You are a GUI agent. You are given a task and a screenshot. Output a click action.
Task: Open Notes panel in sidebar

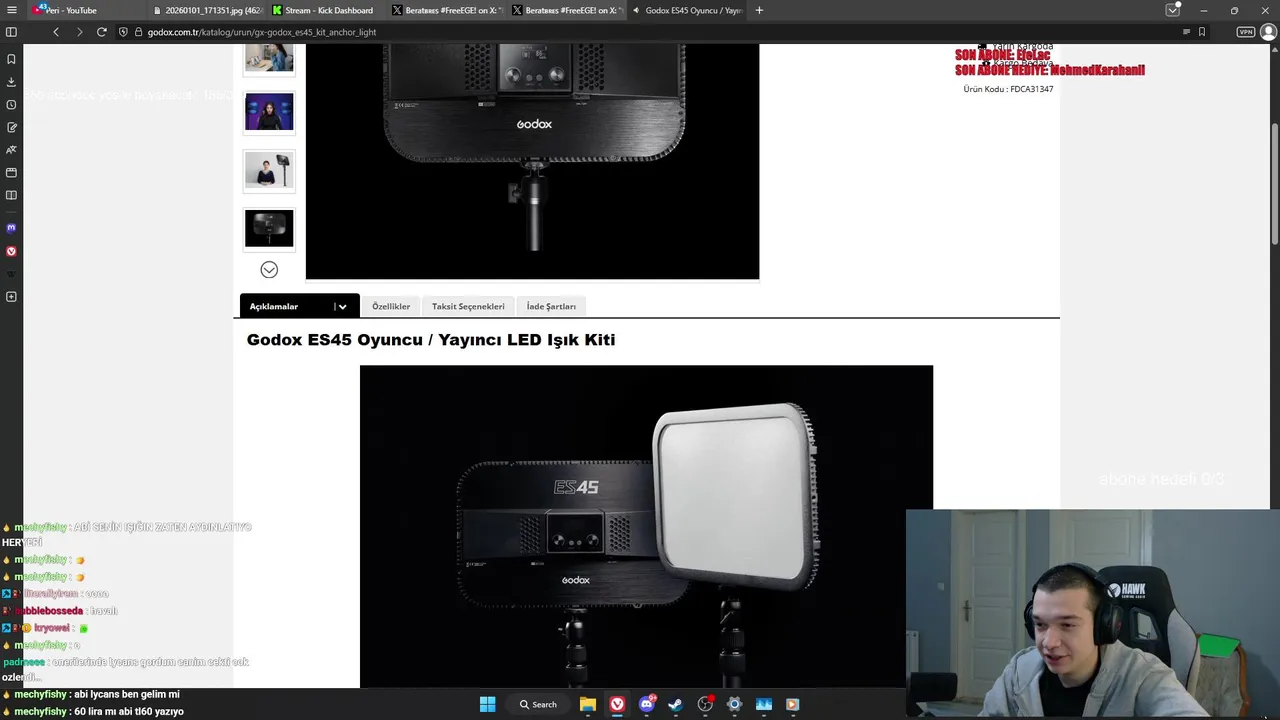coord(11,127)
